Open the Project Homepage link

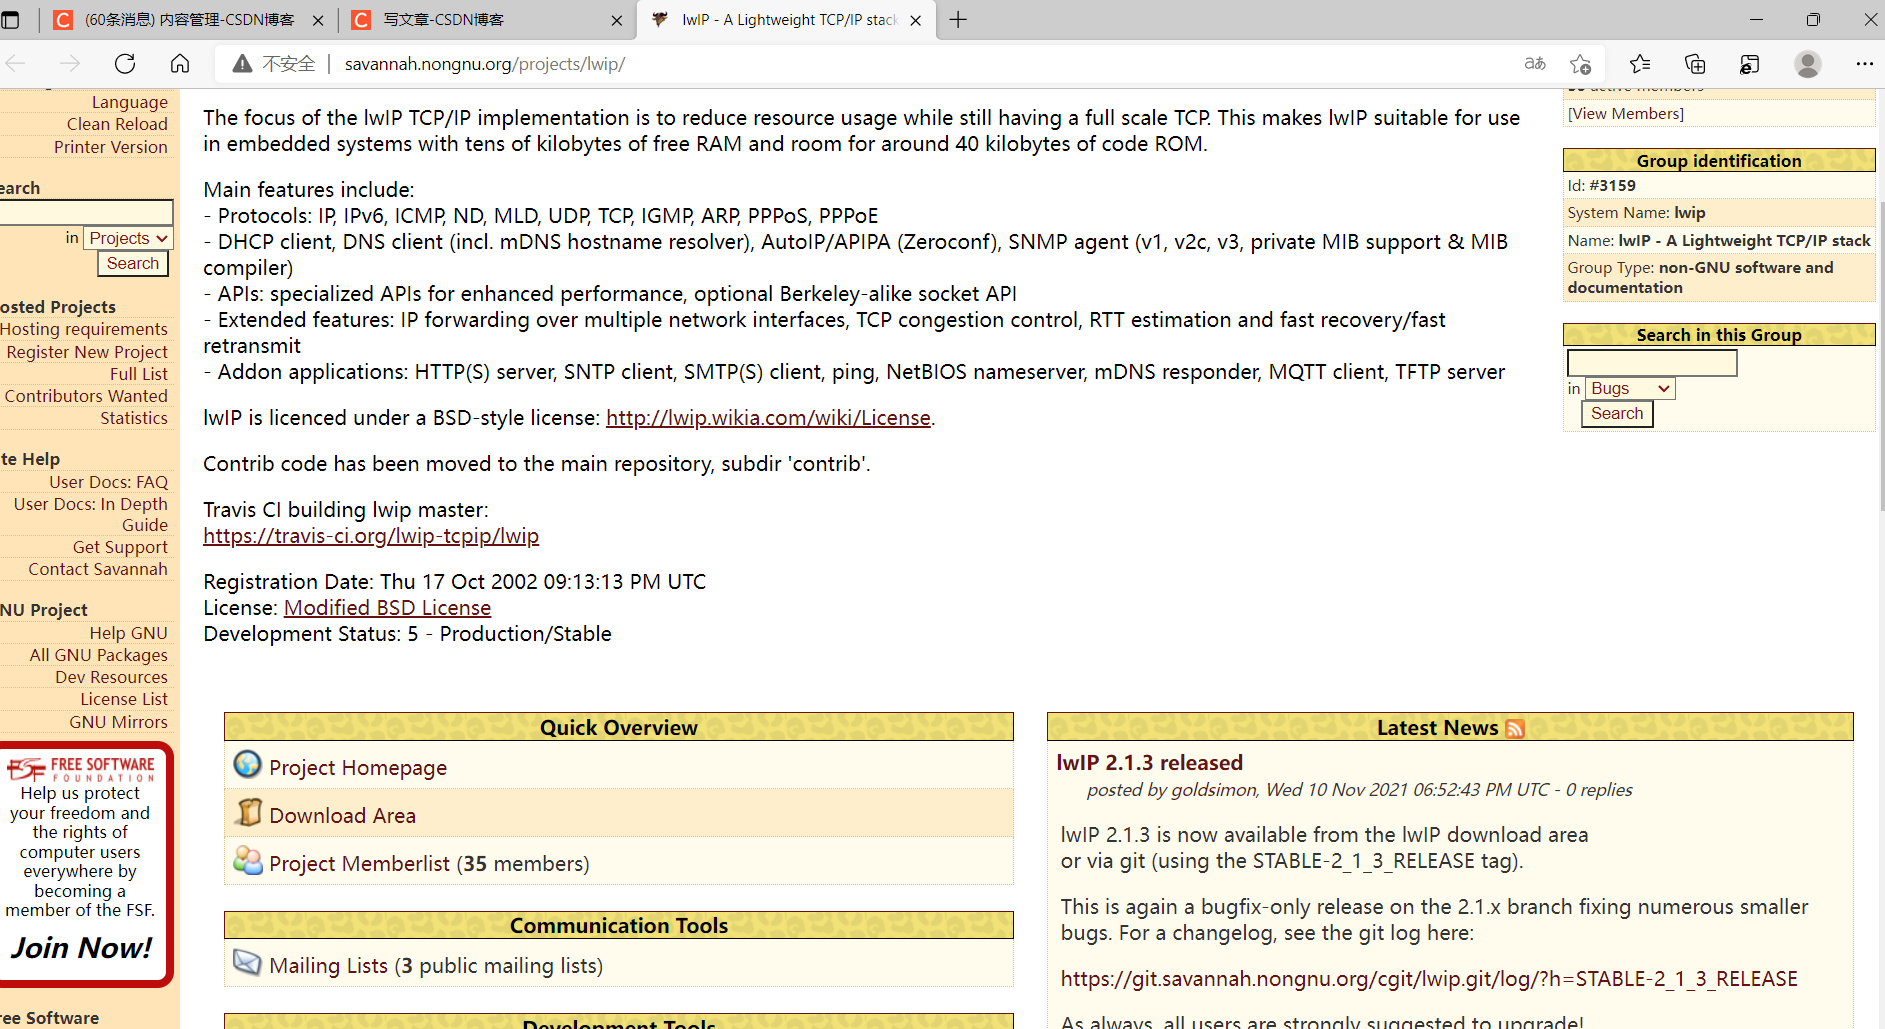point(358,768)
